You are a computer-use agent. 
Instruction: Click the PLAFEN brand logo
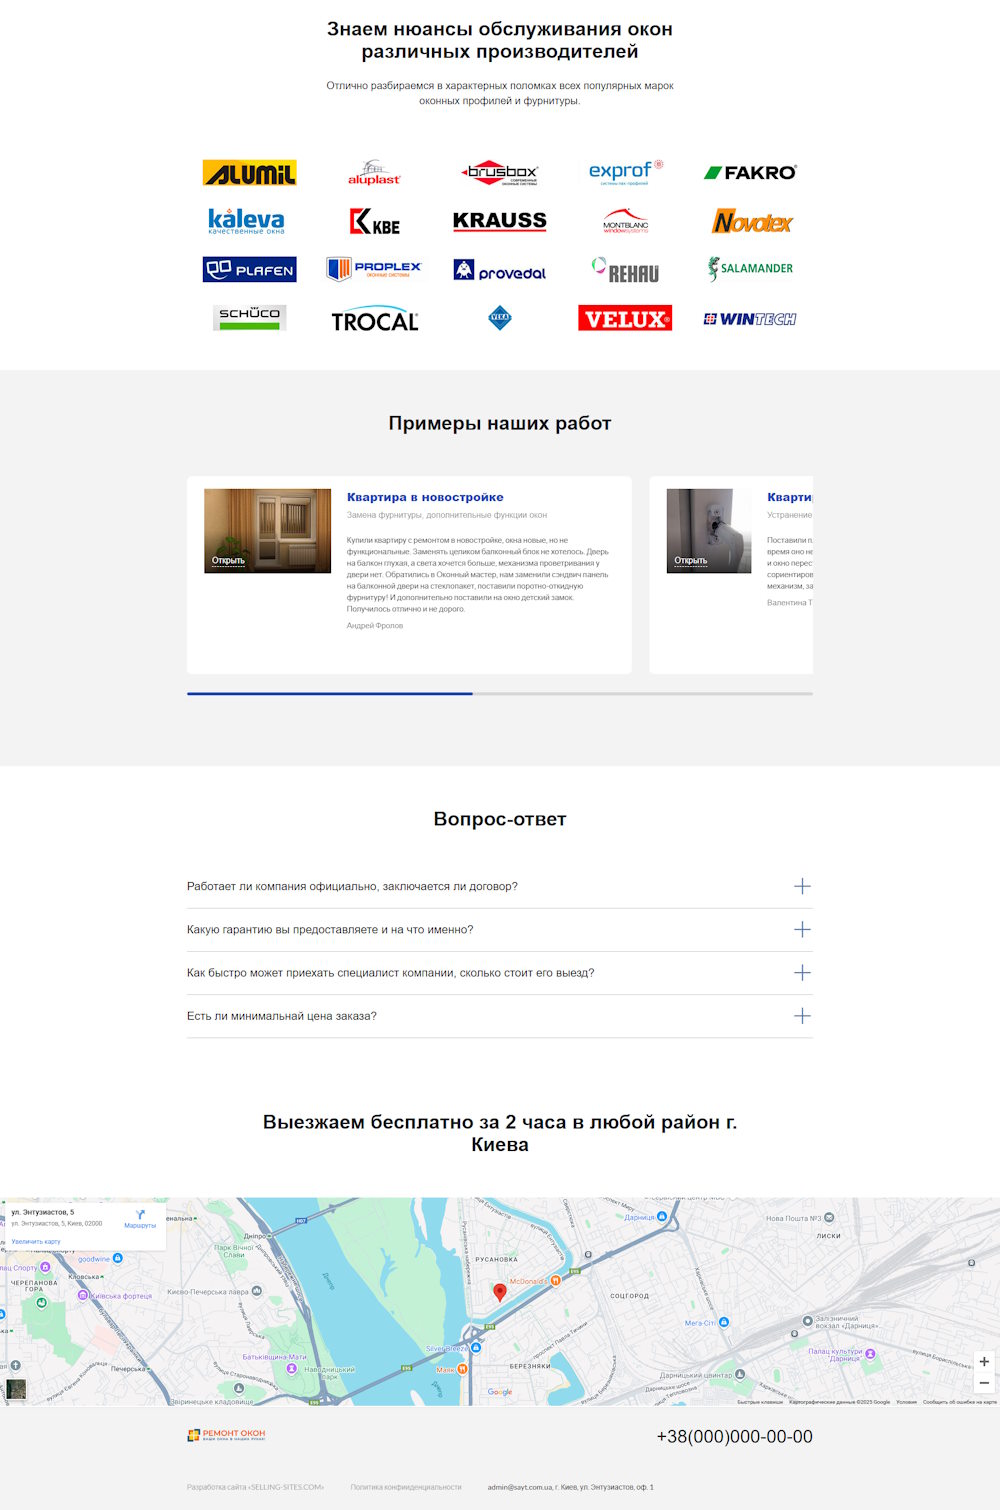[x=250, y=269]
